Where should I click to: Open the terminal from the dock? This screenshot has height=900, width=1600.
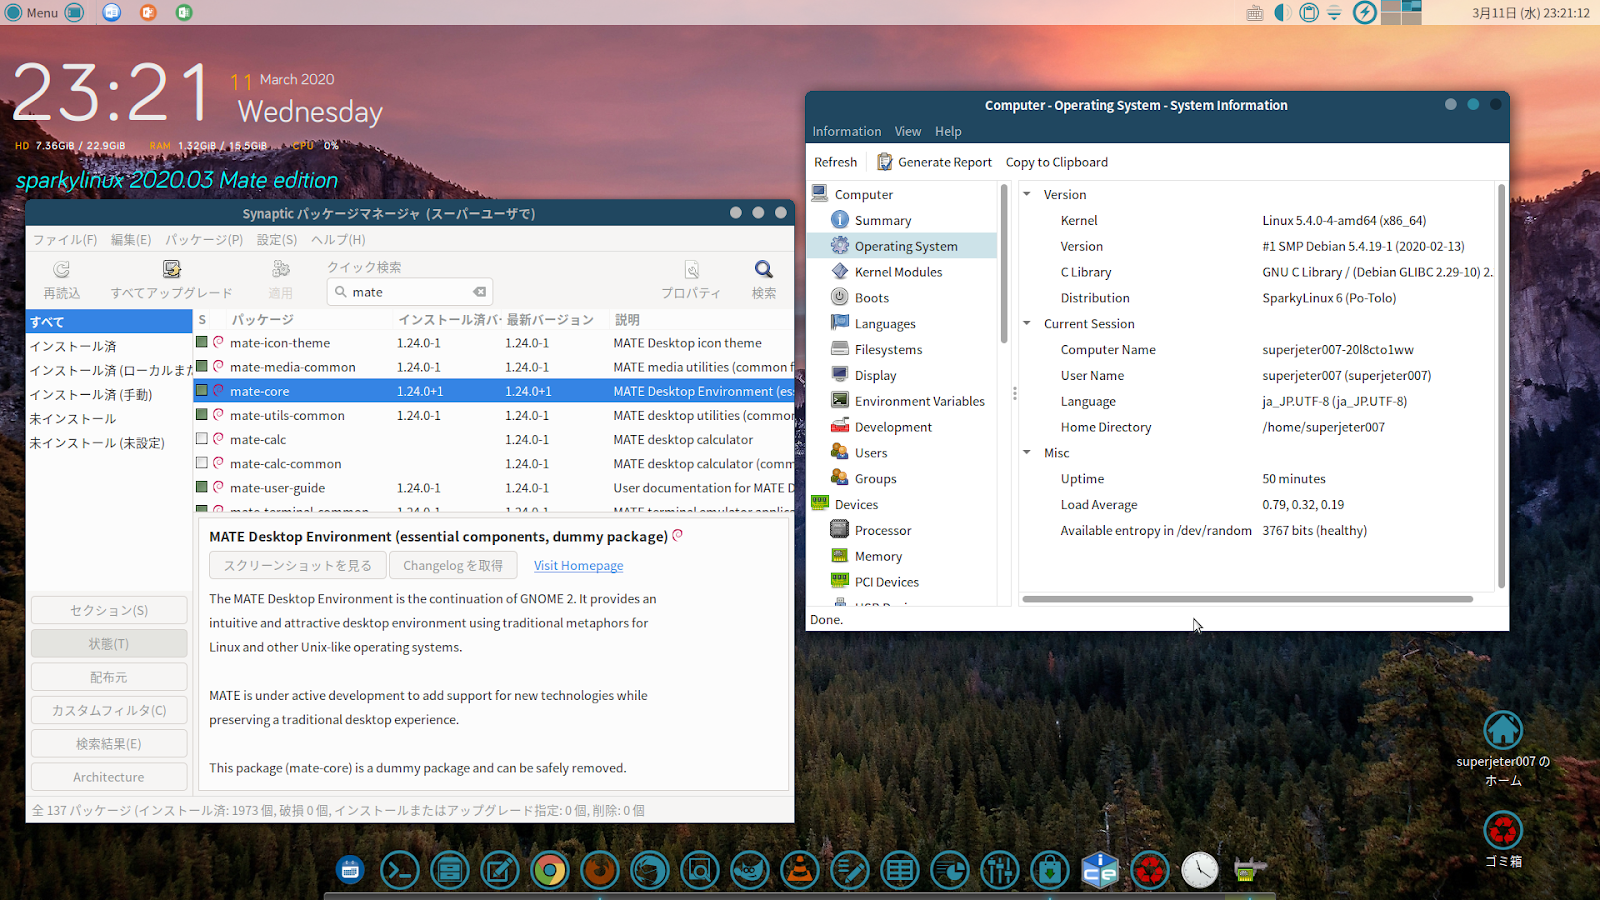point(399,871)
